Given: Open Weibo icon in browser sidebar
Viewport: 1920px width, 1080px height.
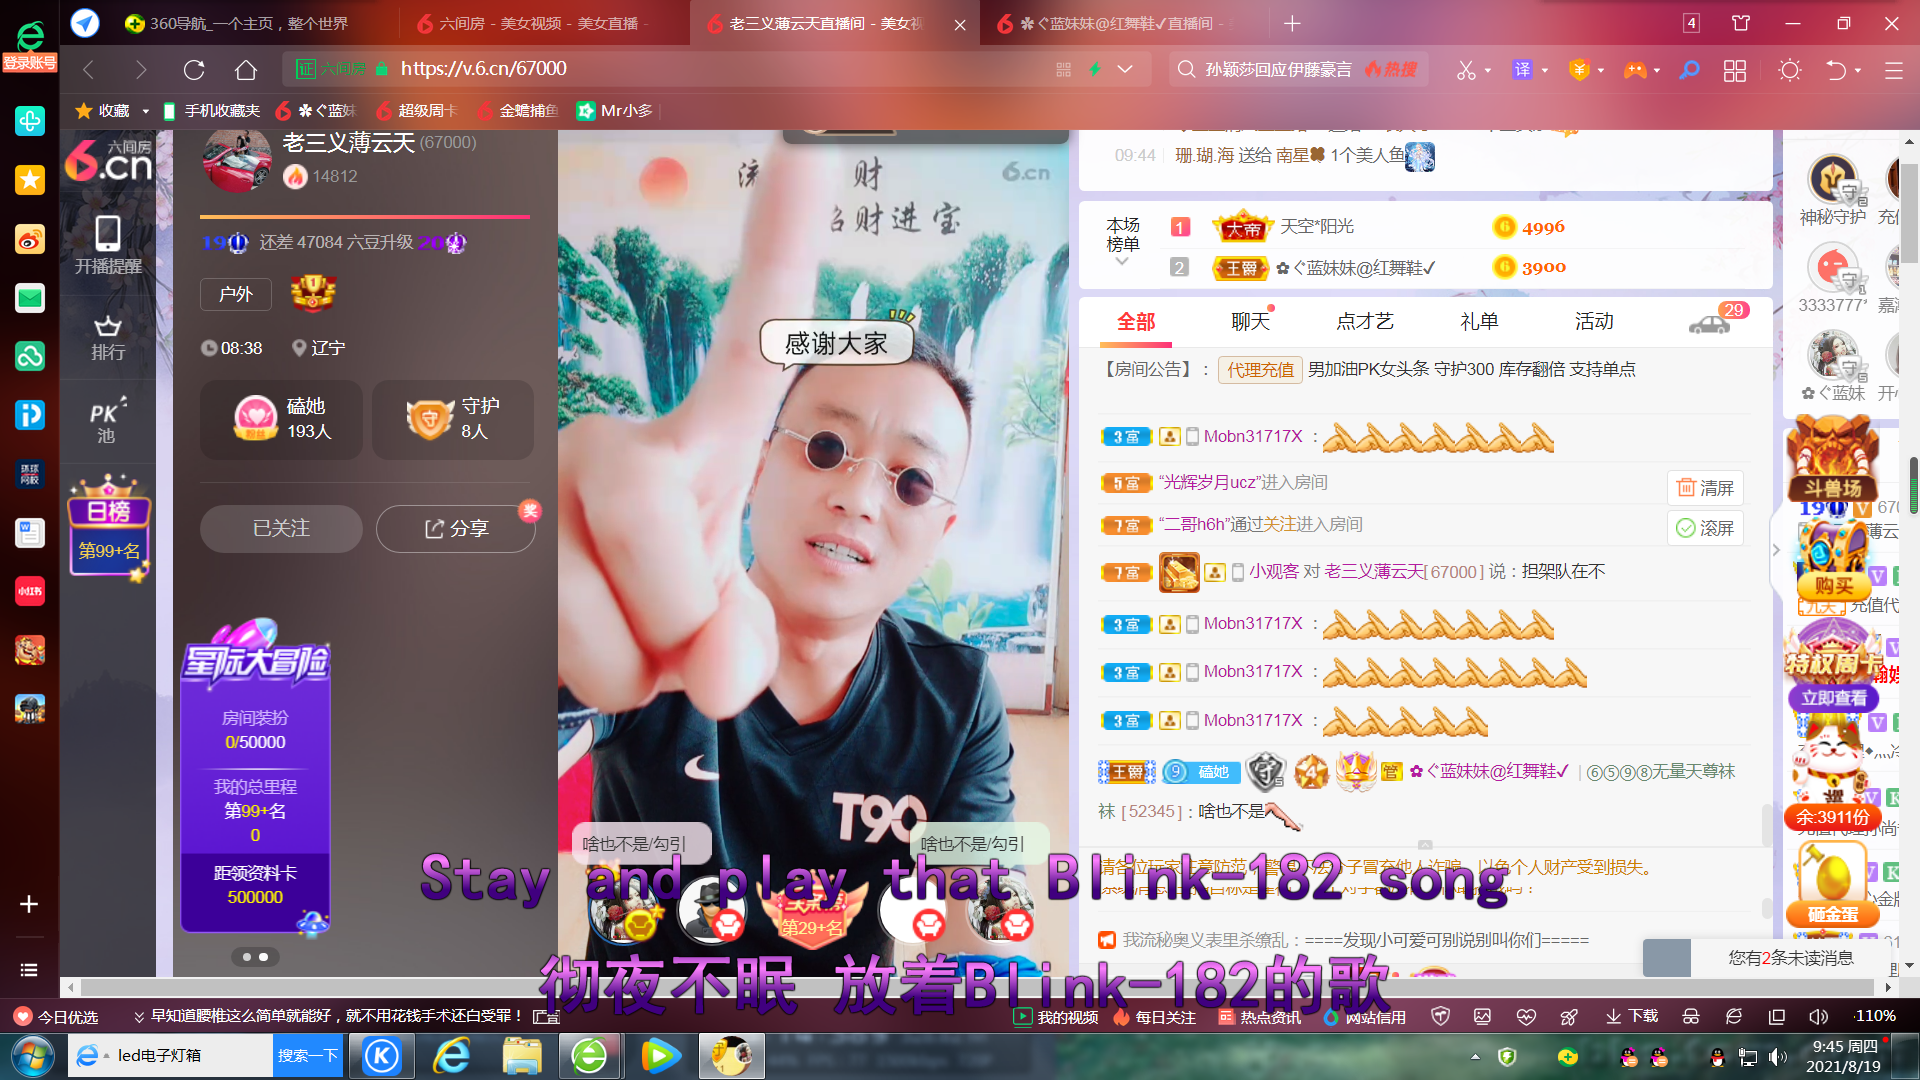Looking at the screenshot, I should point(30,239).
